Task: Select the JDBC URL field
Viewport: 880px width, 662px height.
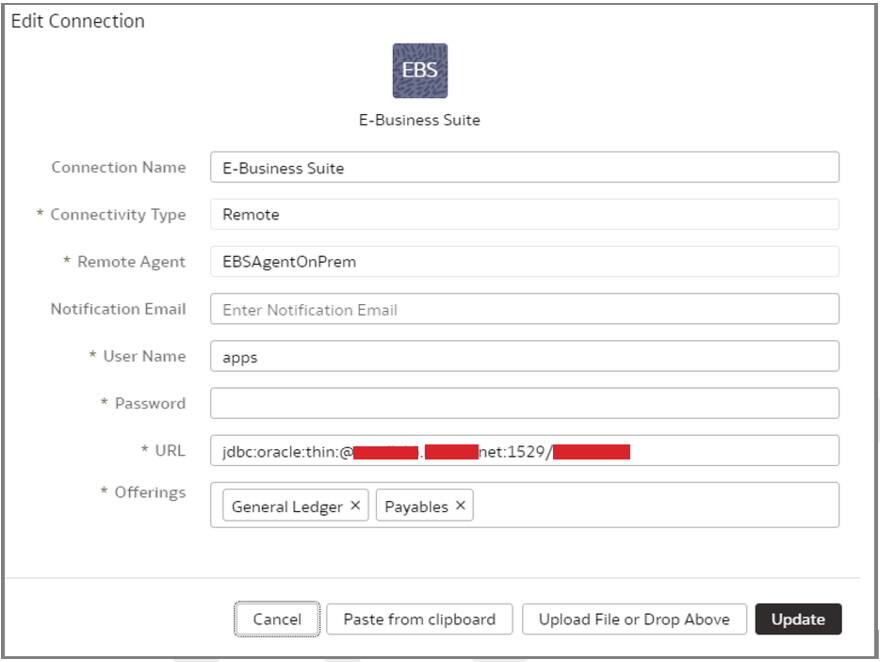Action: point(525,450)
